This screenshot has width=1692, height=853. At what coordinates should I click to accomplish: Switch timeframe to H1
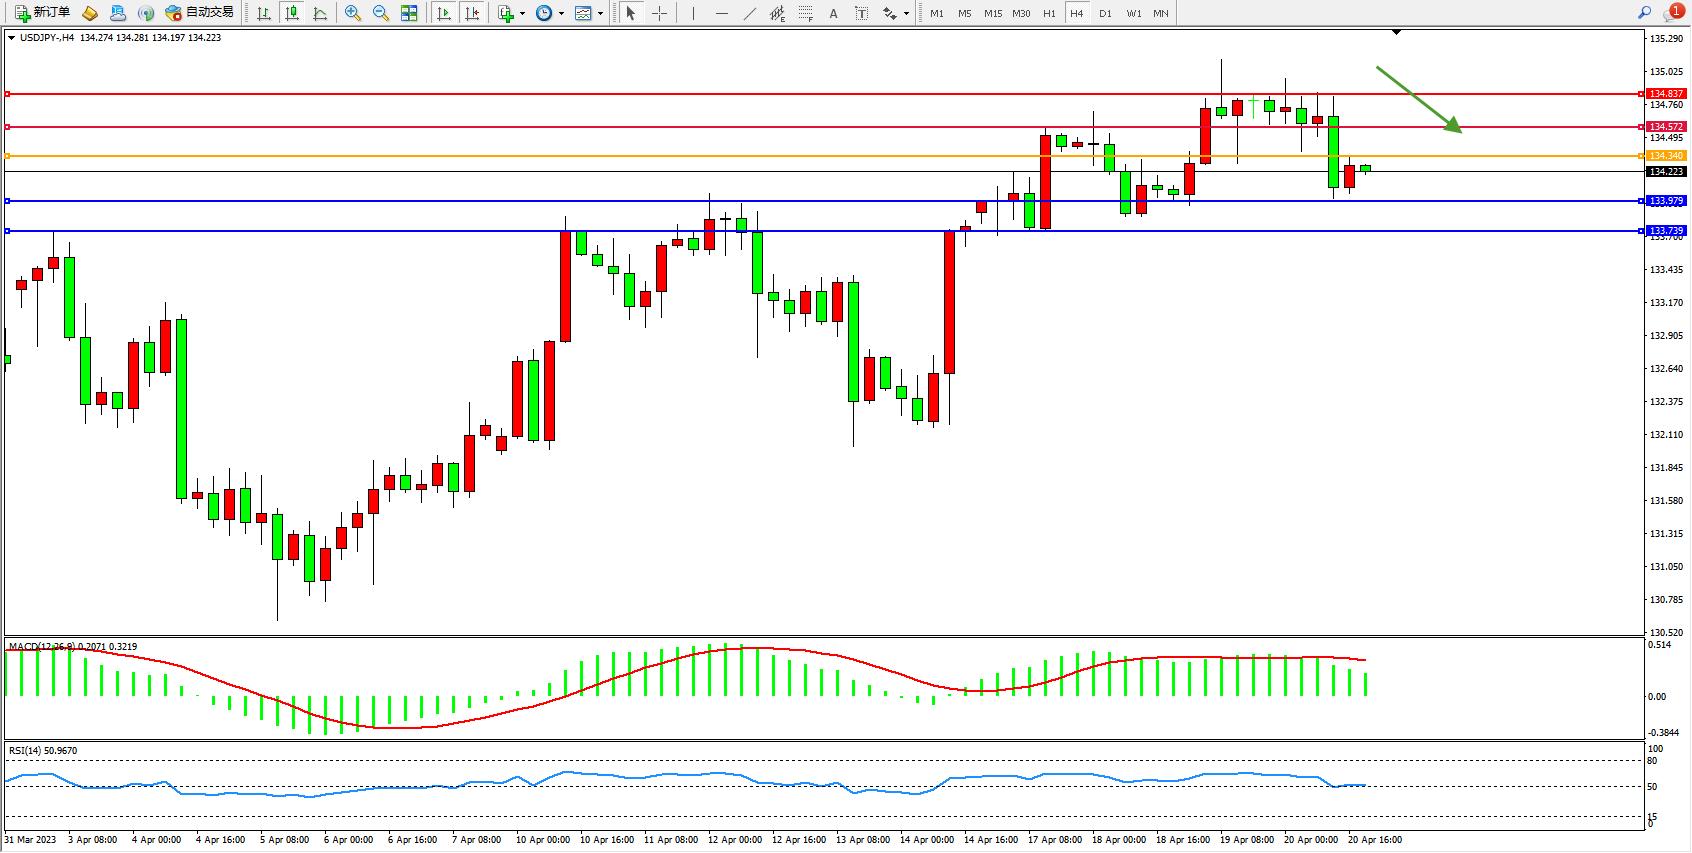click(1049, 13)
